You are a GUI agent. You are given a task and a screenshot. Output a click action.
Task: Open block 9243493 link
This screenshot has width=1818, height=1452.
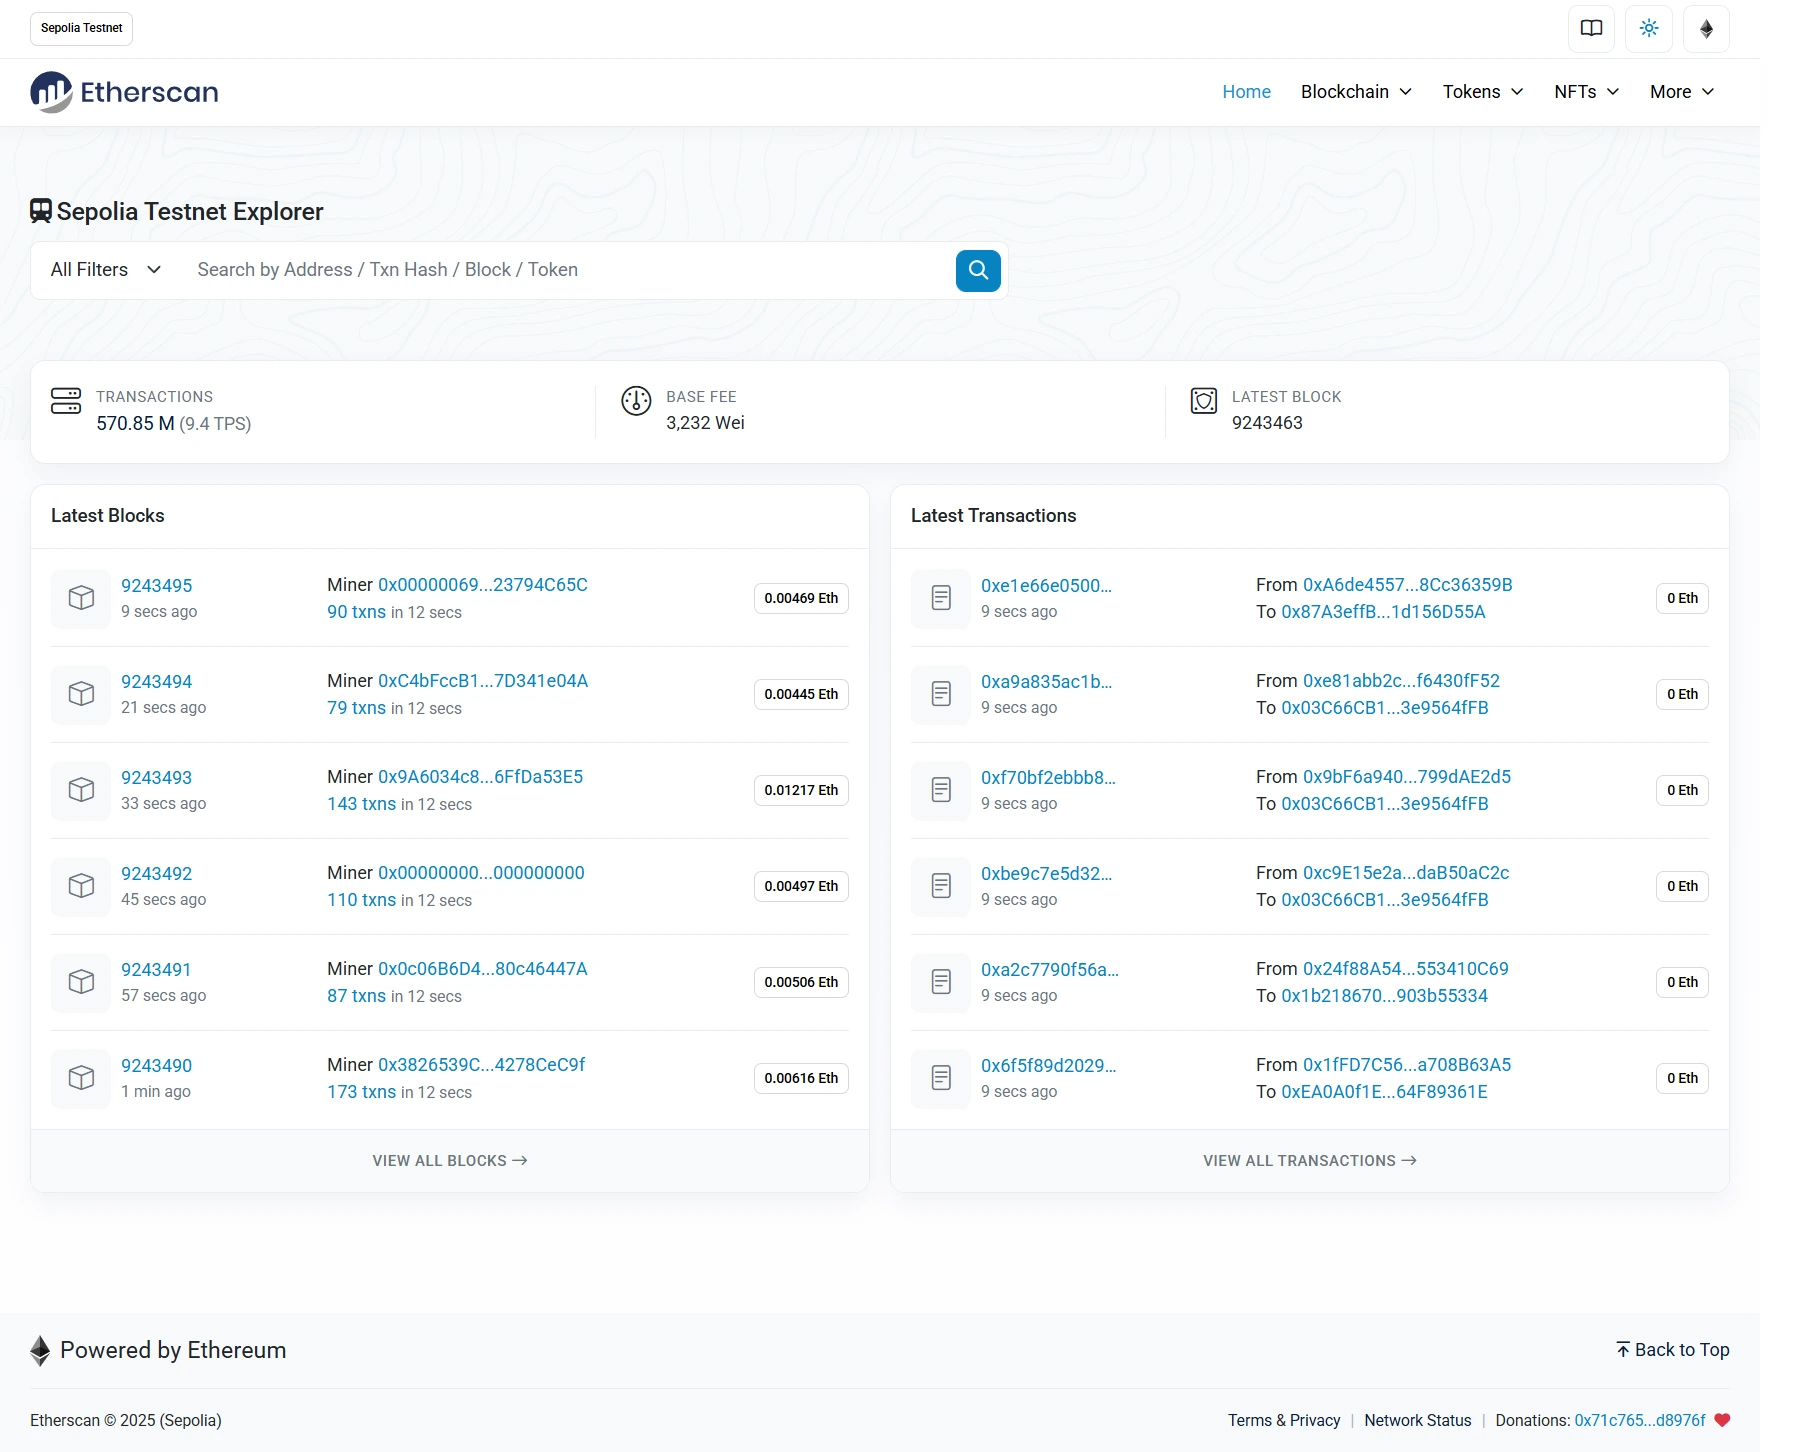point(157,778)
